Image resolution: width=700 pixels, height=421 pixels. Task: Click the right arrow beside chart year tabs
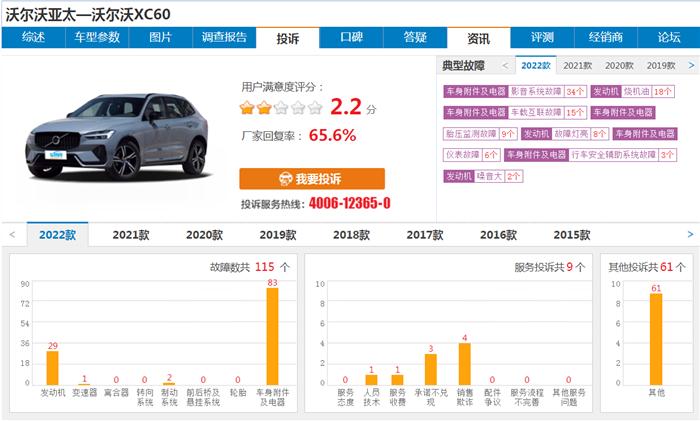coord(691,235)
